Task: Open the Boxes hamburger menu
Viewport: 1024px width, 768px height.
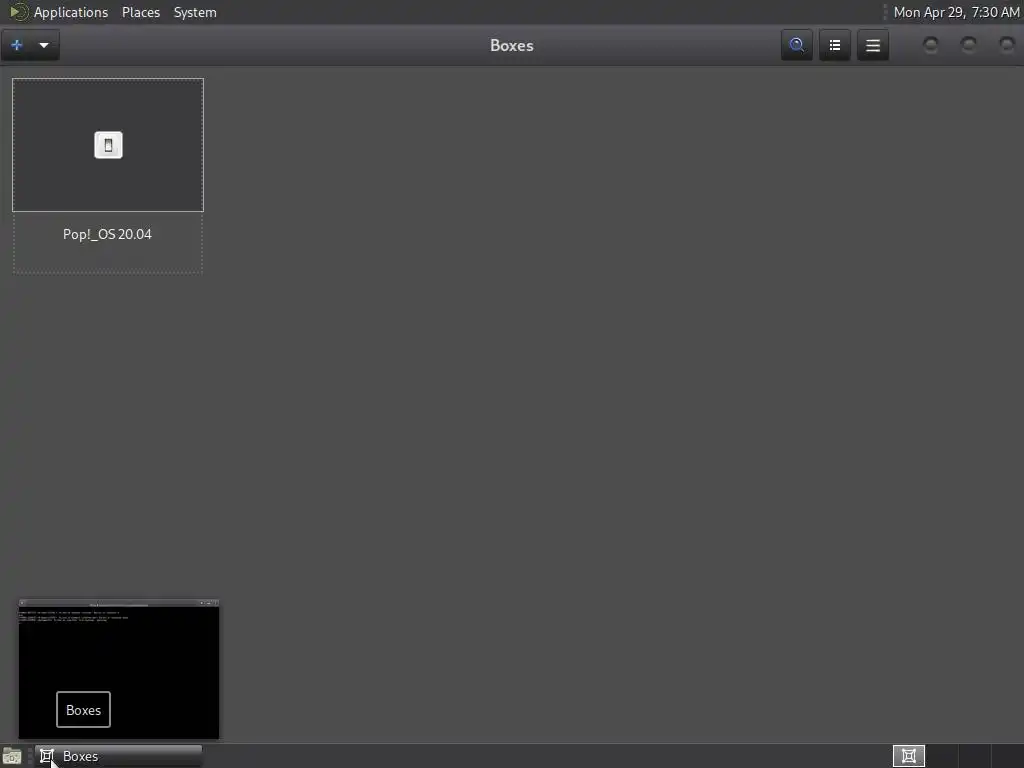Action: coord(872,45)
